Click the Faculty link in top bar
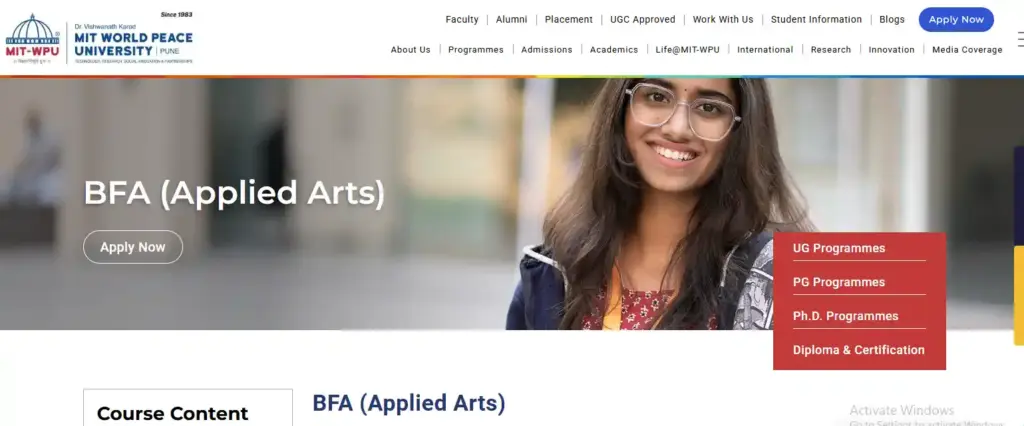 [x=462, y=20]
